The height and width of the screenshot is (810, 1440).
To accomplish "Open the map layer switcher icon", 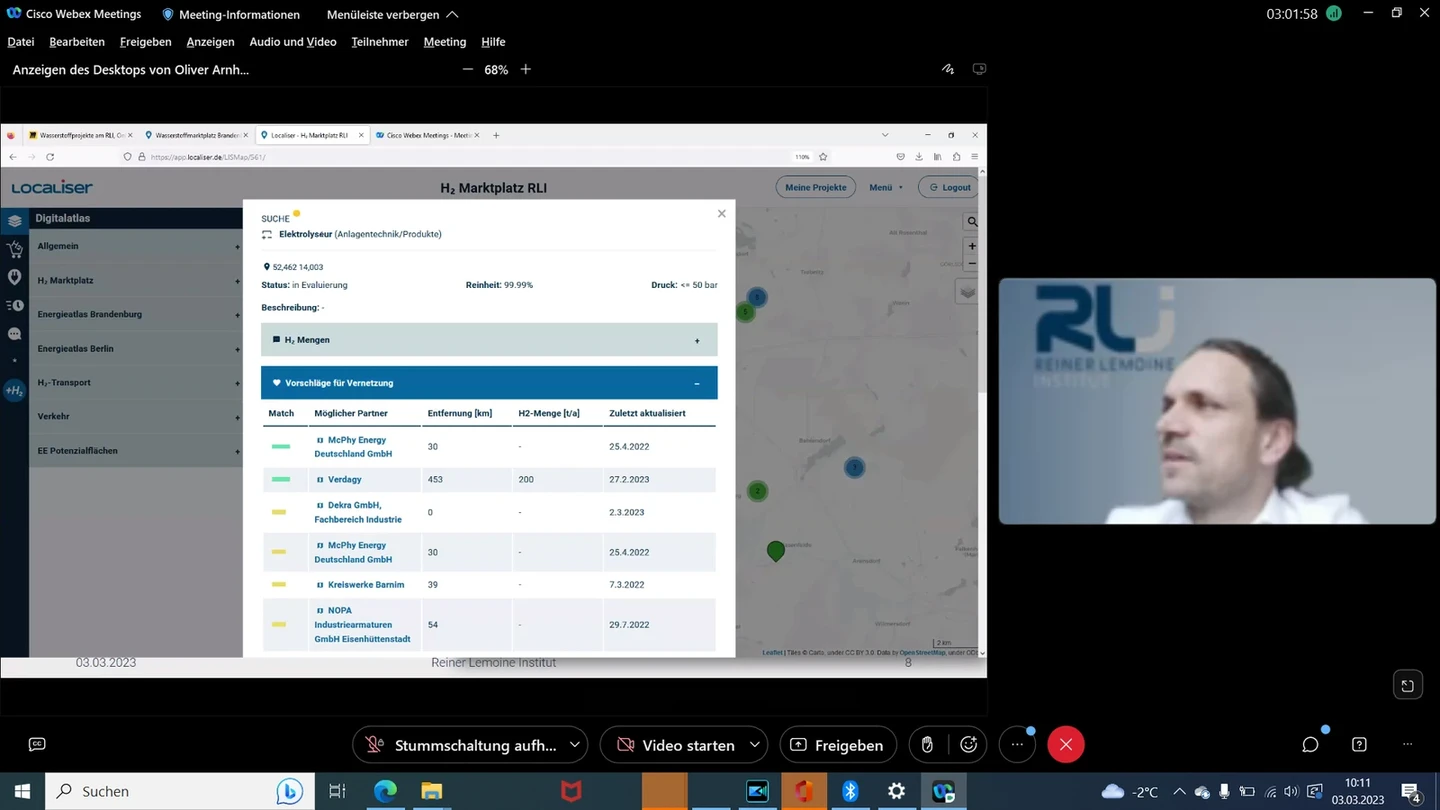I will [x=967, y=292].
